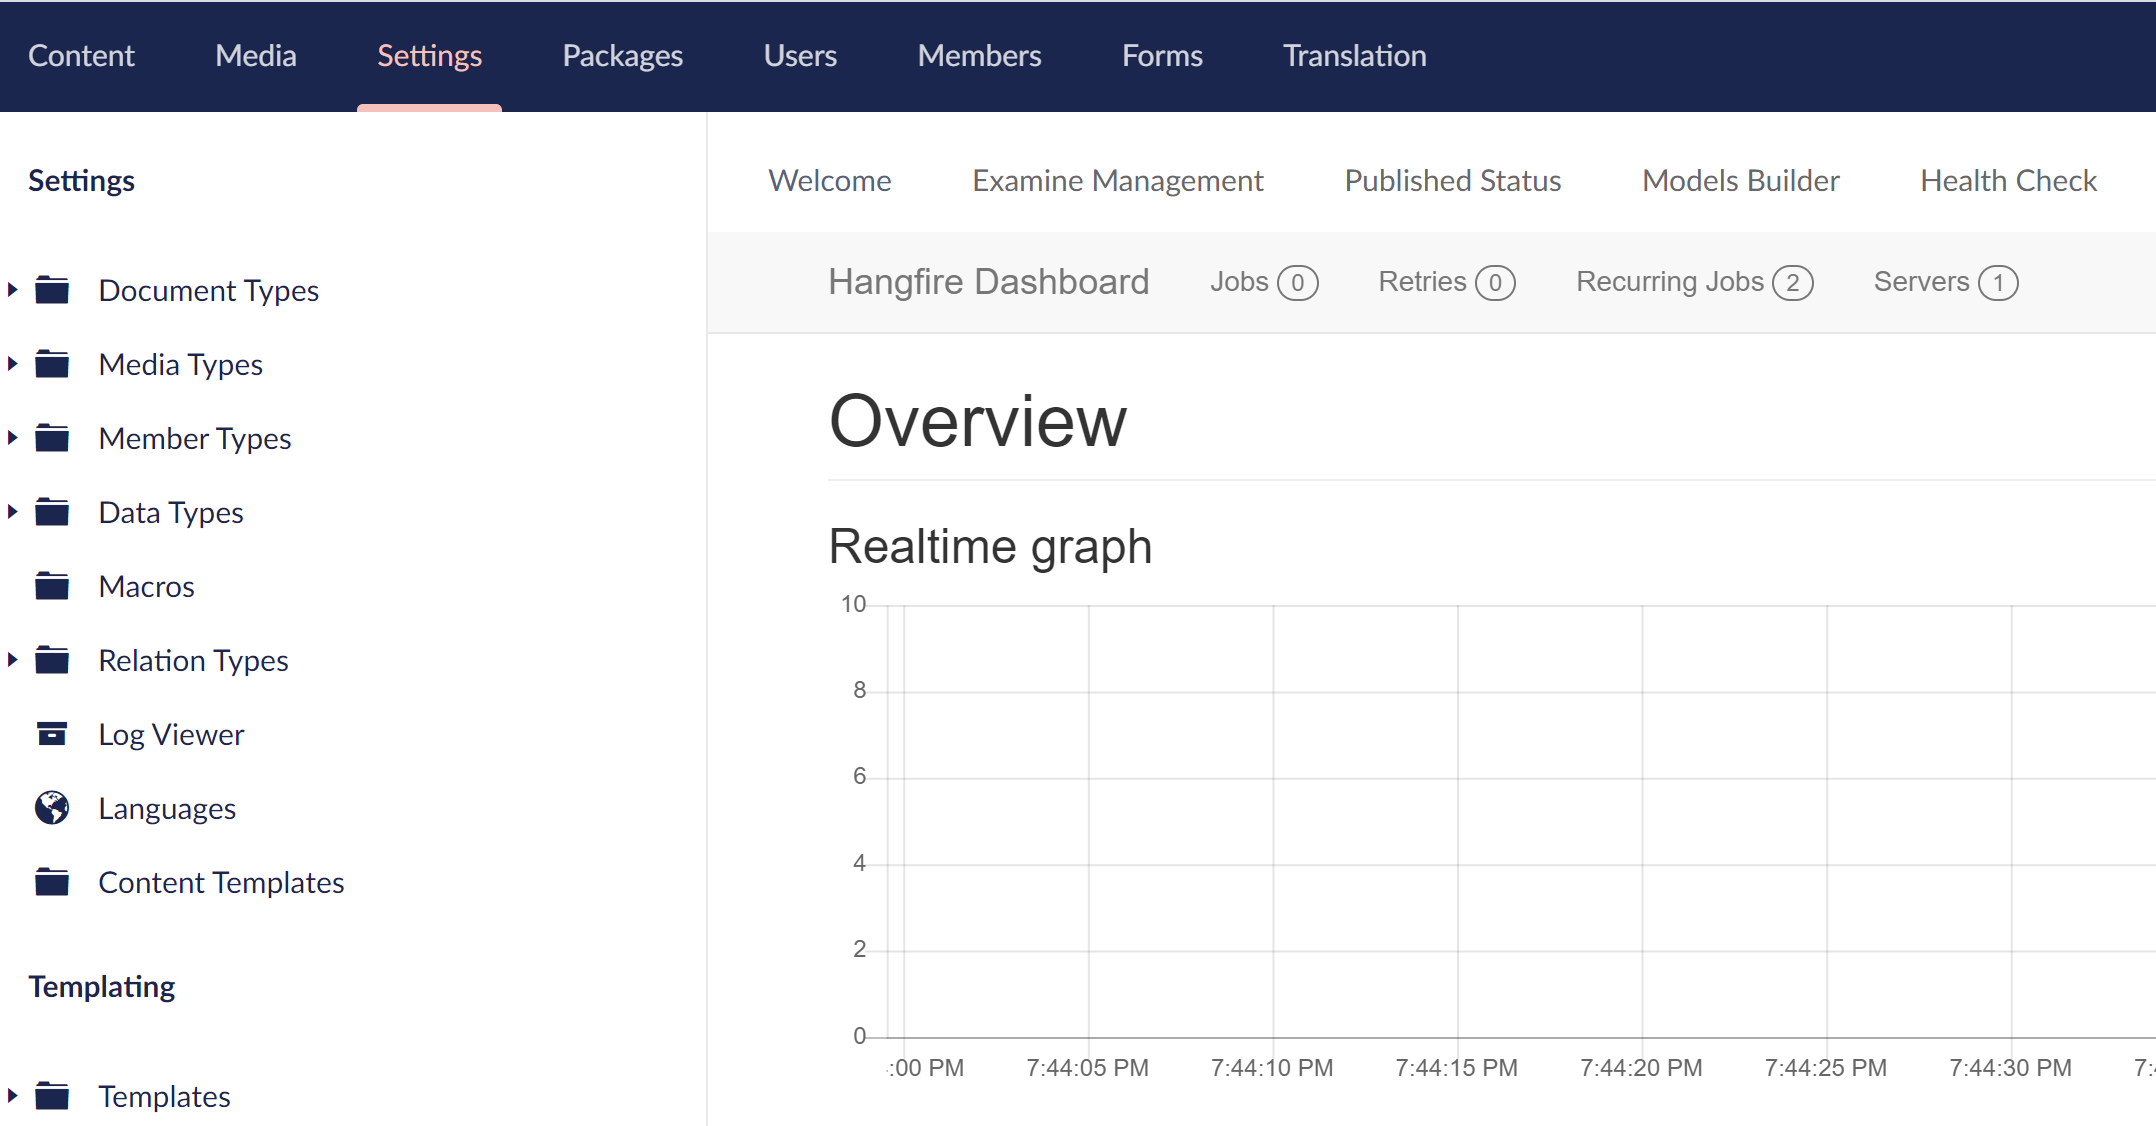
Task: Expand the Document Types tree node
Action: (x=12, y=289)
